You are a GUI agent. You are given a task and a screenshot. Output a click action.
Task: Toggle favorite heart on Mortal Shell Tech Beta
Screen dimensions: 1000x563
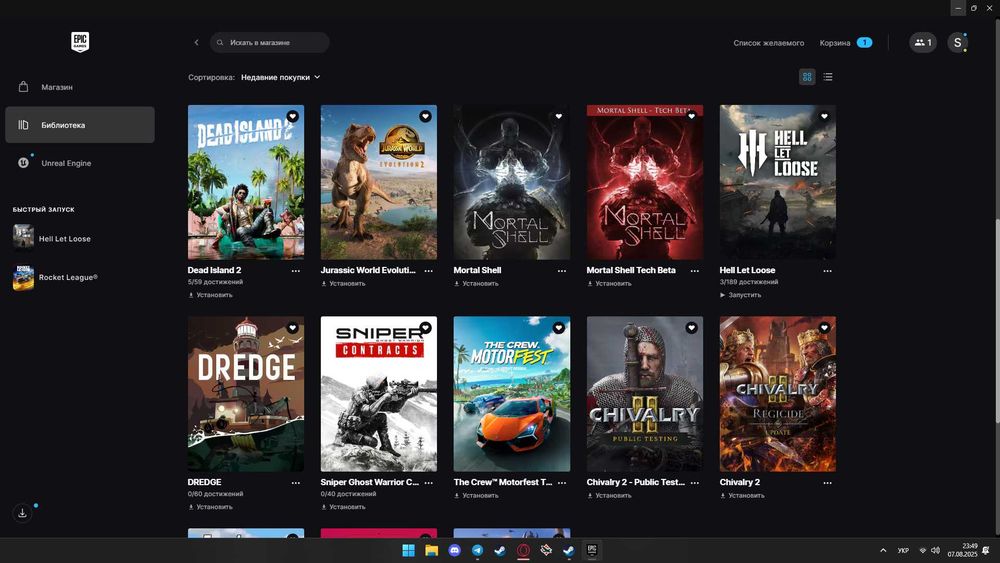[691, 116]
